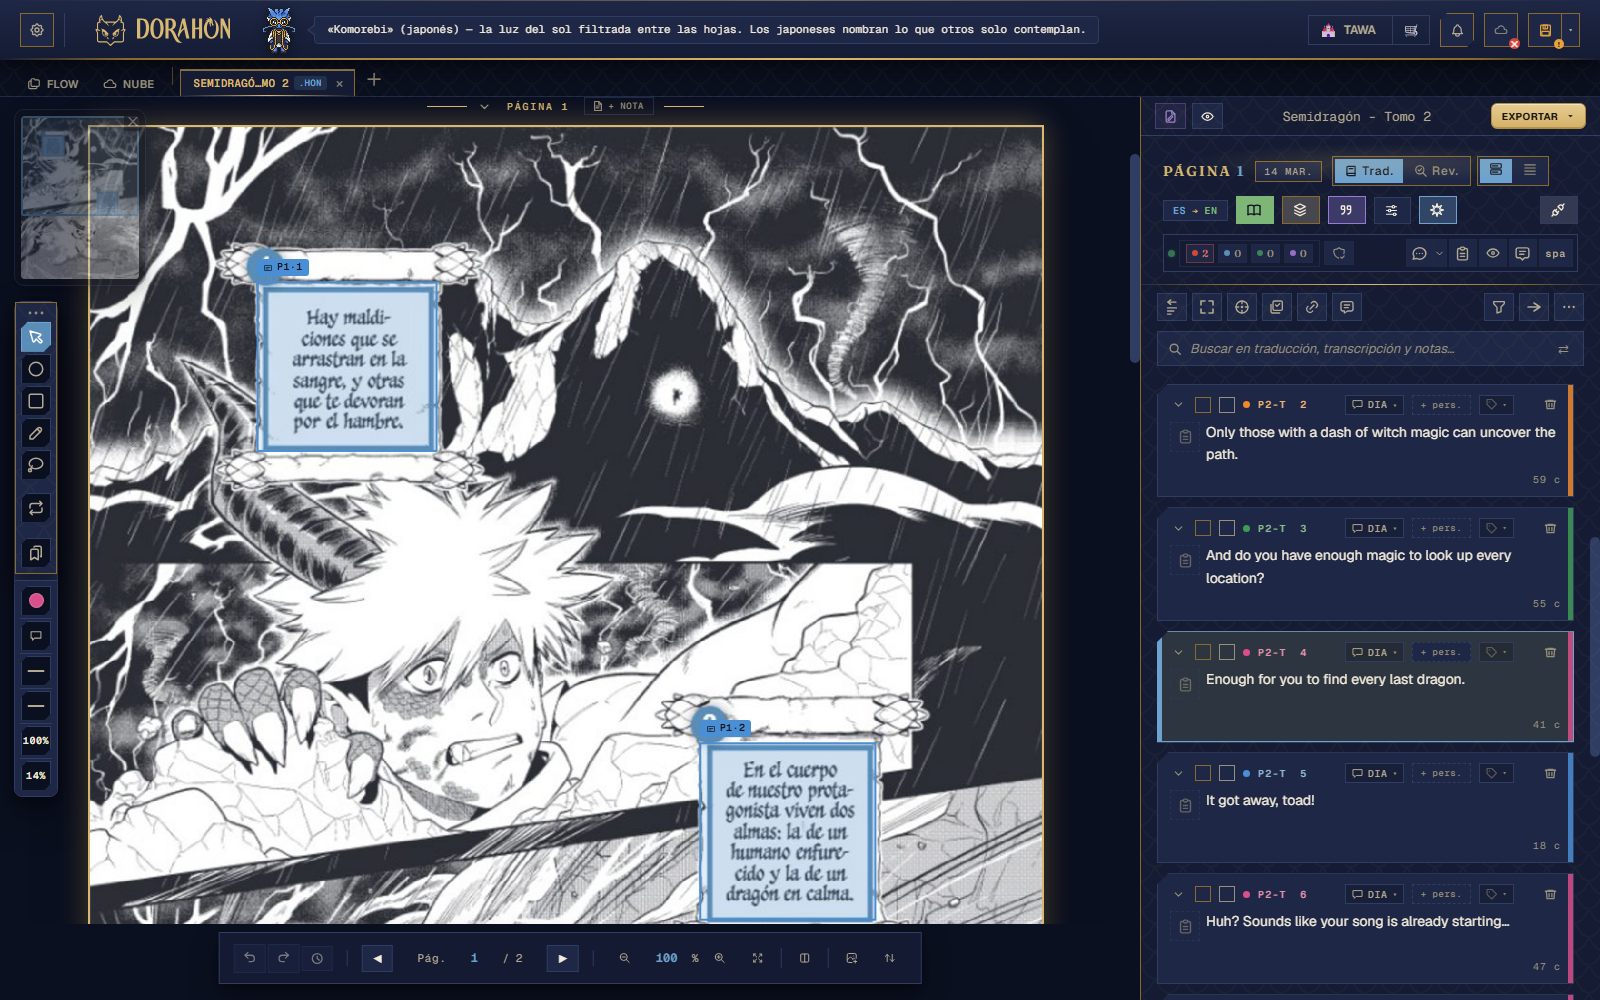
Task: Click the filter funnel icon
Action: (x=1499, y=307)
